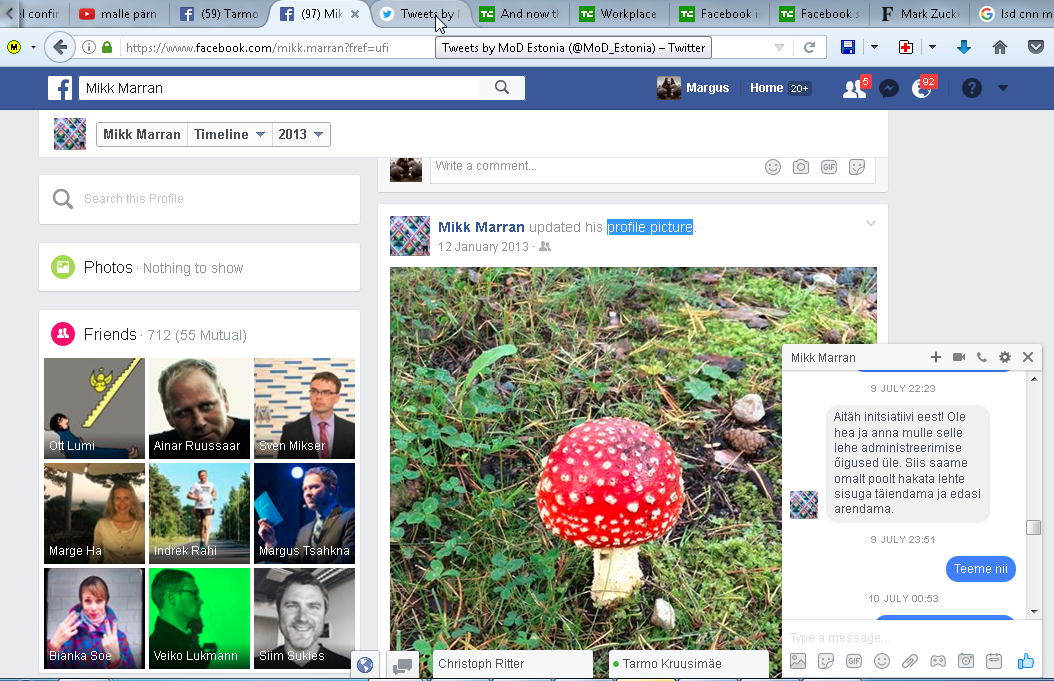This screenshot has width=1054, height=681.
Task: Open dropdown next to yellow M icon
Action: point(33,47)
